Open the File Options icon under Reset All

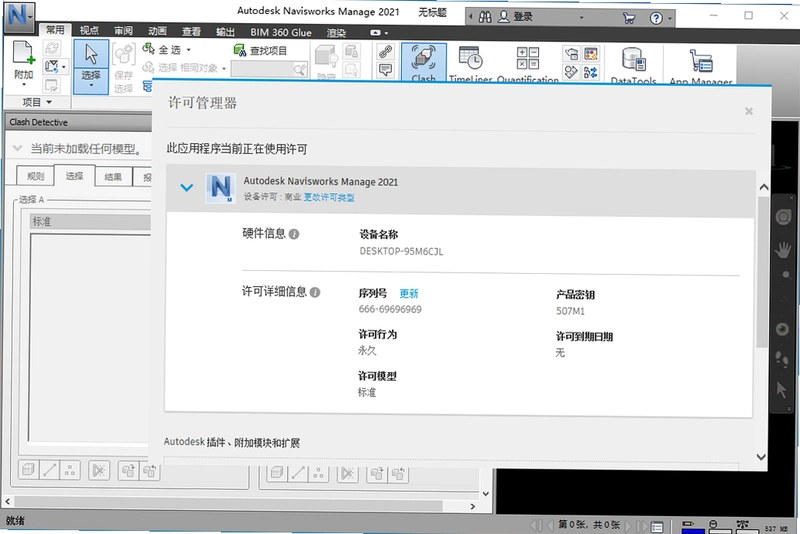coord(52,85)
